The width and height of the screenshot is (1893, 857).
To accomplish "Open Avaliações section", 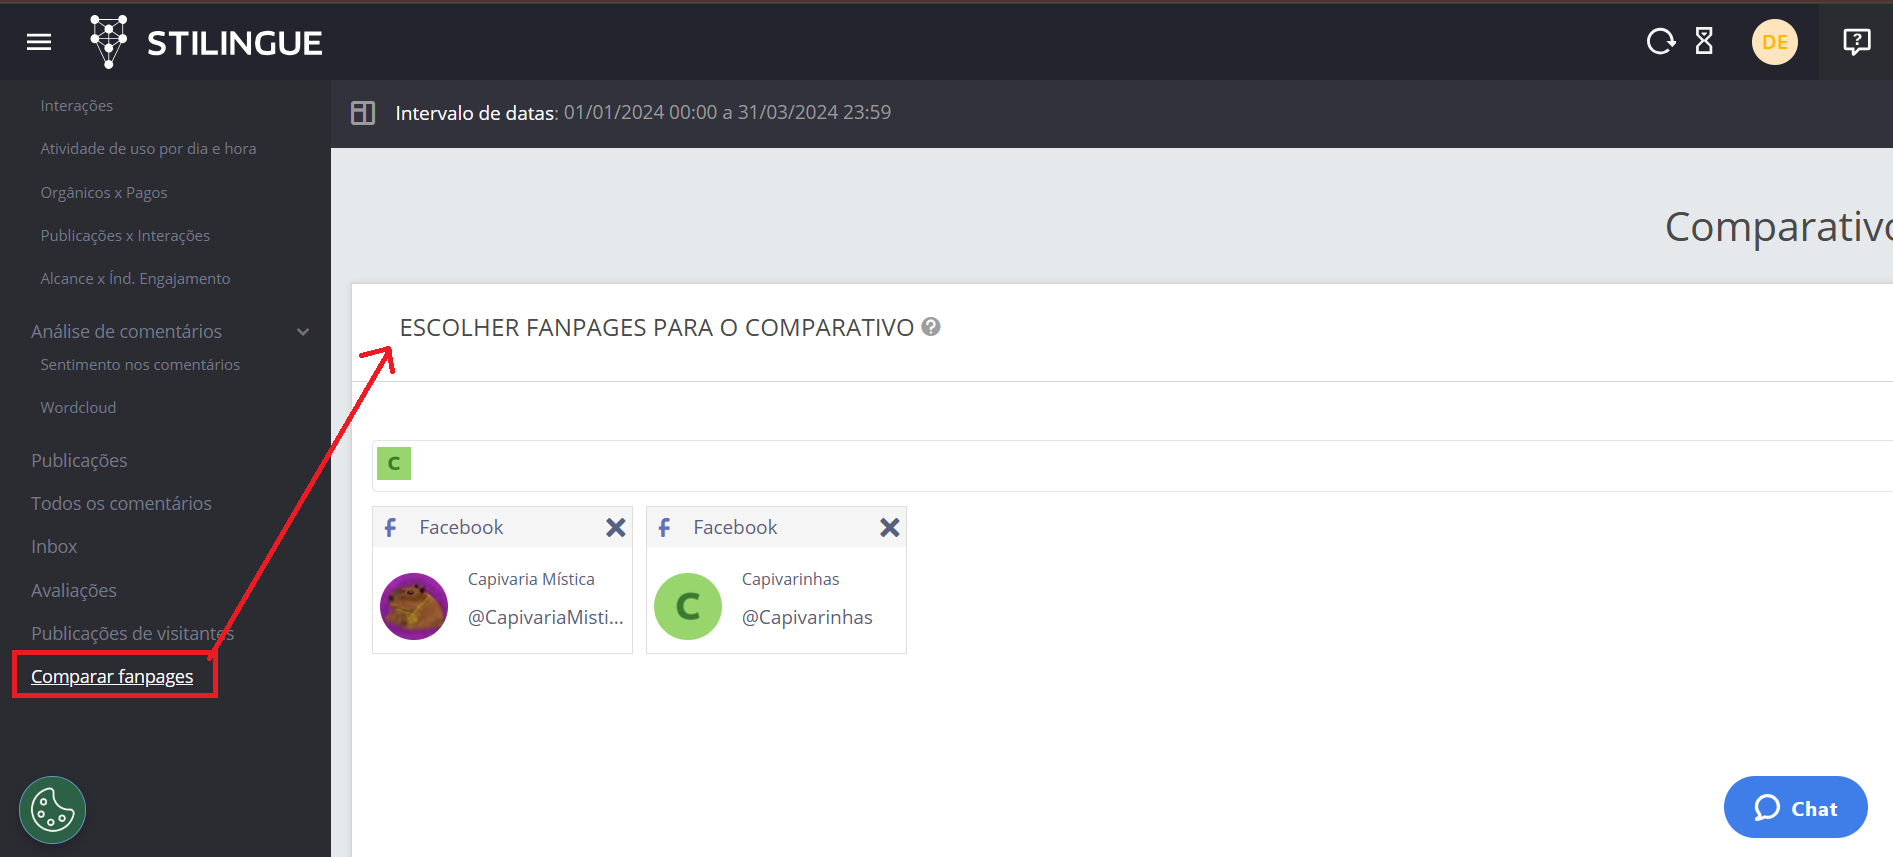I will pos(74,590).
